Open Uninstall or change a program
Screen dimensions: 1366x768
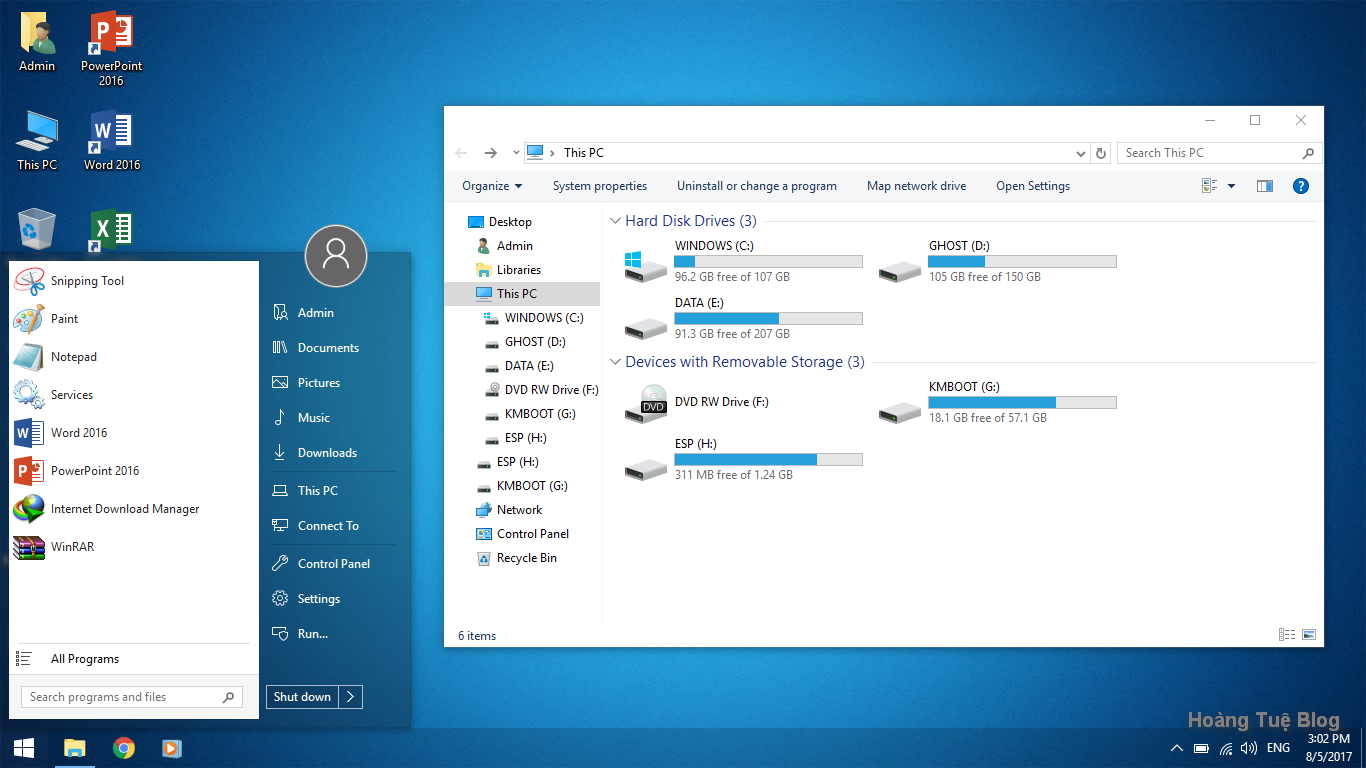[757, 185]
